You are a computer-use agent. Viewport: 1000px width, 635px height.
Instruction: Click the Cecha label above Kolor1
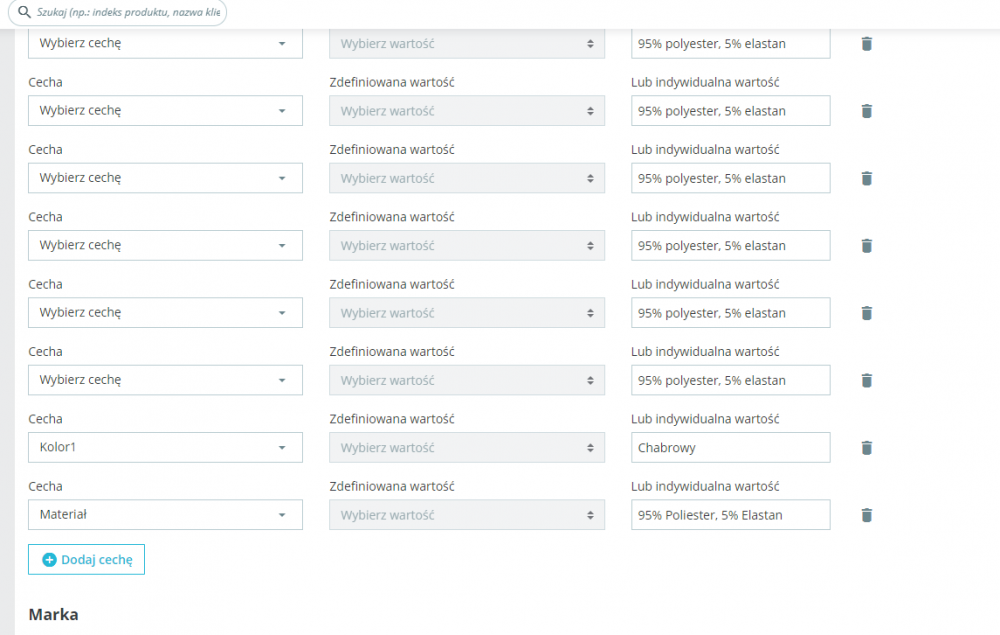pyautogui.click(x=45, y=419)
